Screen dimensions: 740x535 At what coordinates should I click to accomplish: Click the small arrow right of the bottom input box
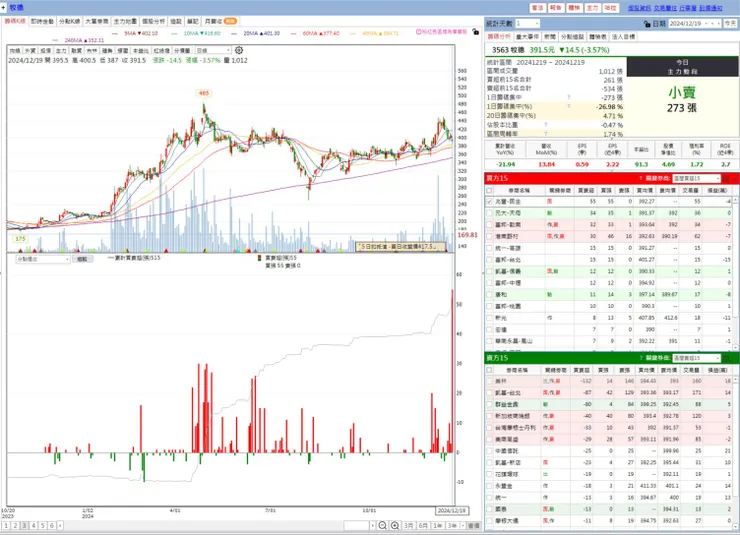(x=372, y=525)
